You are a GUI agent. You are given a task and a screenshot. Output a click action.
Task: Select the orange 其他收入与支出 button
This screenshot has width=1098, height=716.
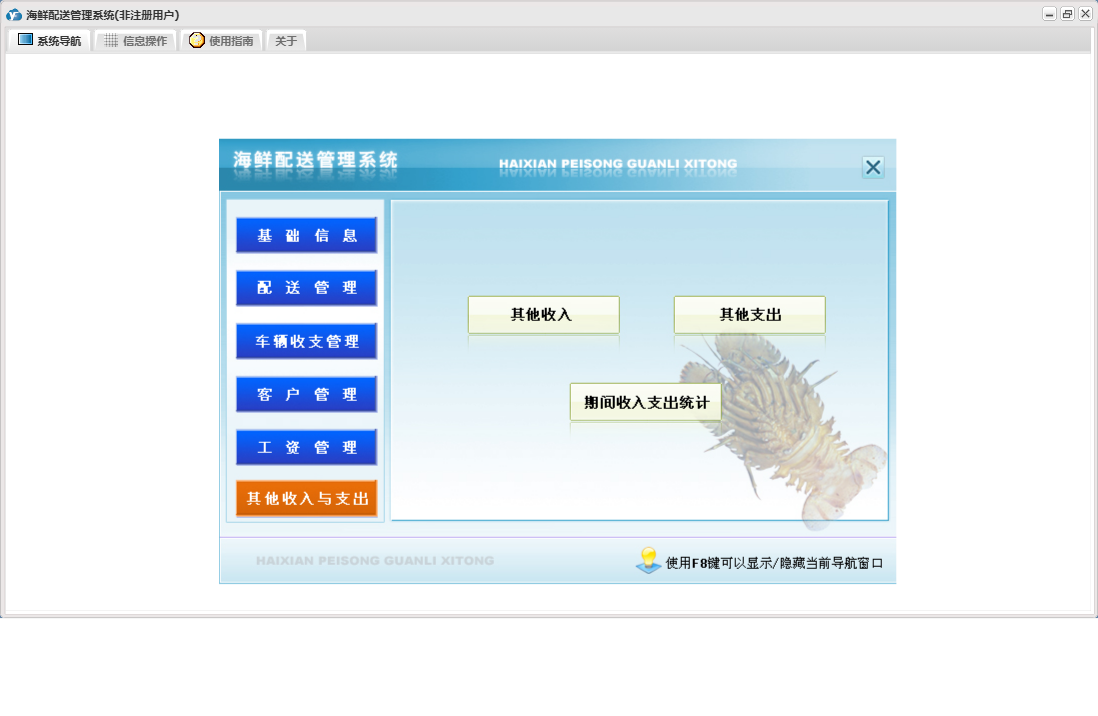[x=307, y=498]
